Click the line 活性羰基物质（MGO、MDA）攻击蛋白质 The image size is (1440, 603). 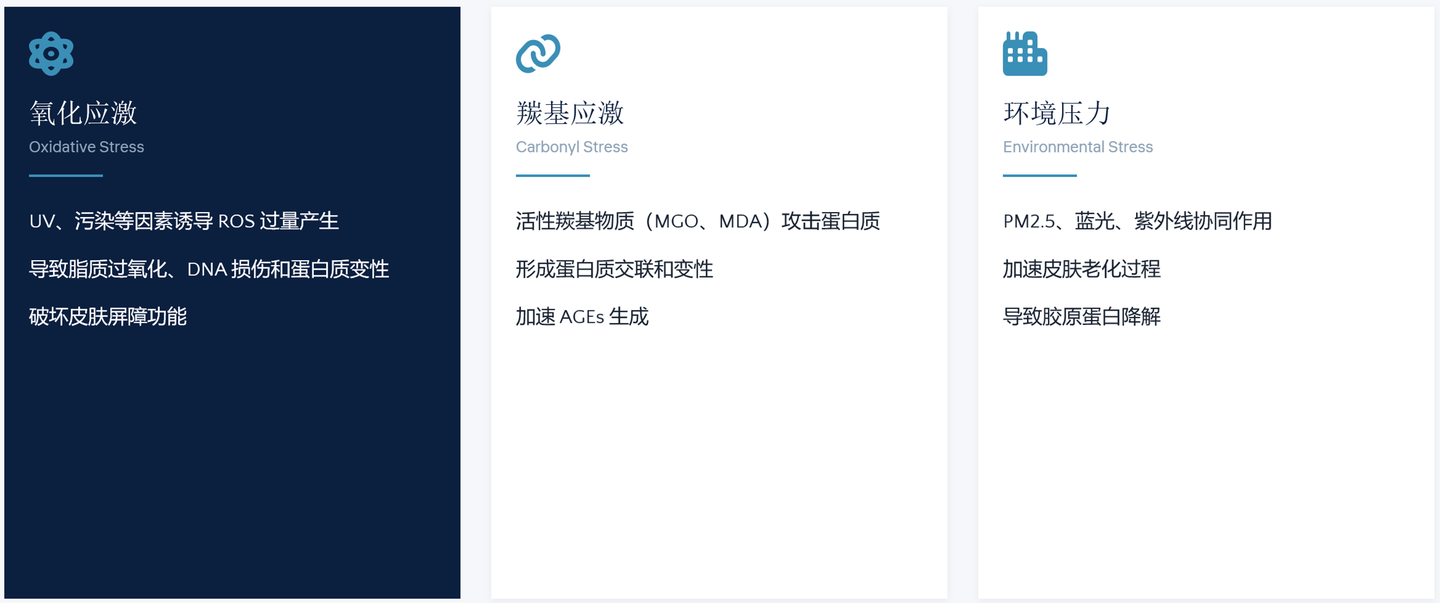pyautogui.click(x=698, y=221)
